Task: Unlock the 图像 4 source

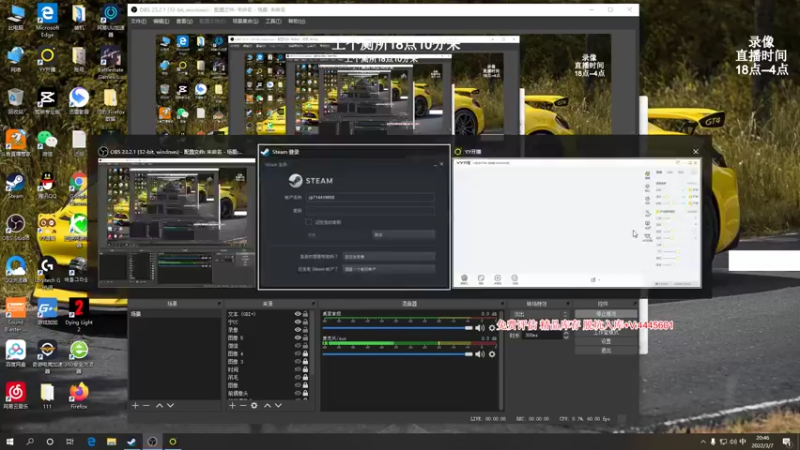Action: (305, 353)
